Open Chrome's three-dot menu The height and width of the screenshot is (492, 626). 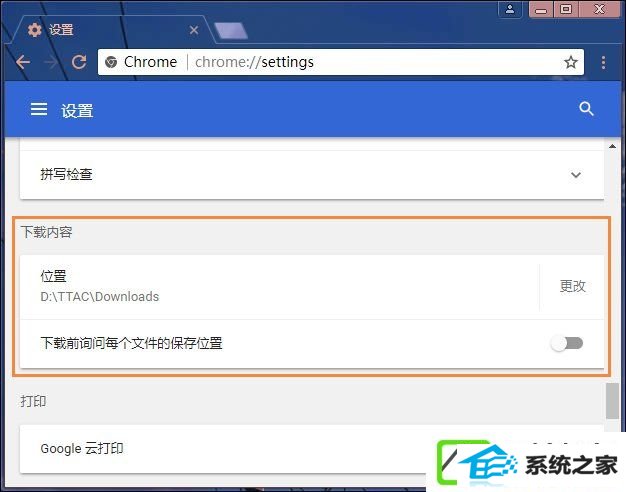click(x=603, y=62)
